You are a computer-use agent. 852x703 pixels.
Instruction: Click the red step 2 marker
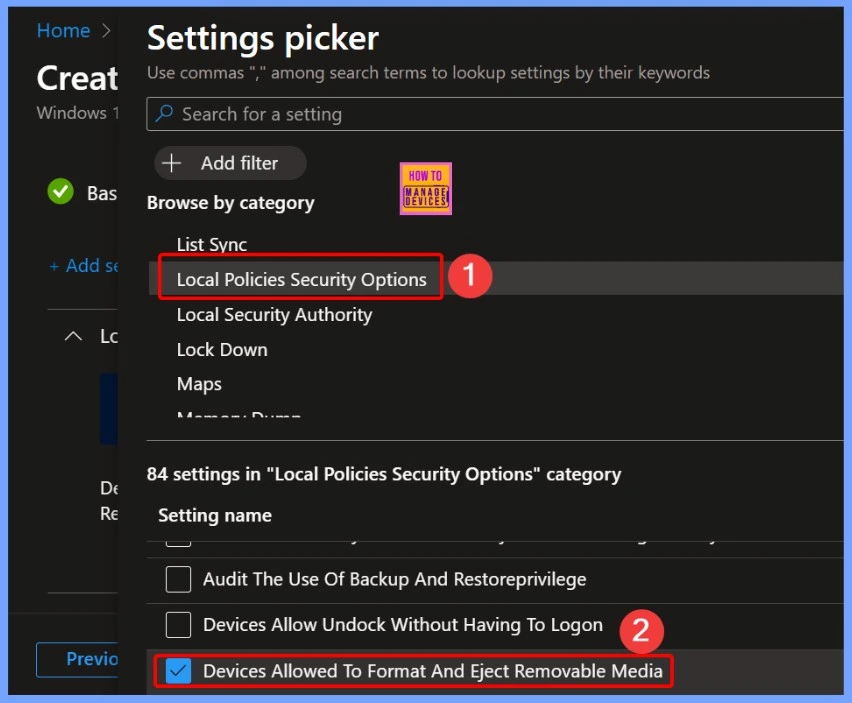pyautogui.click(x=642, y=630)
